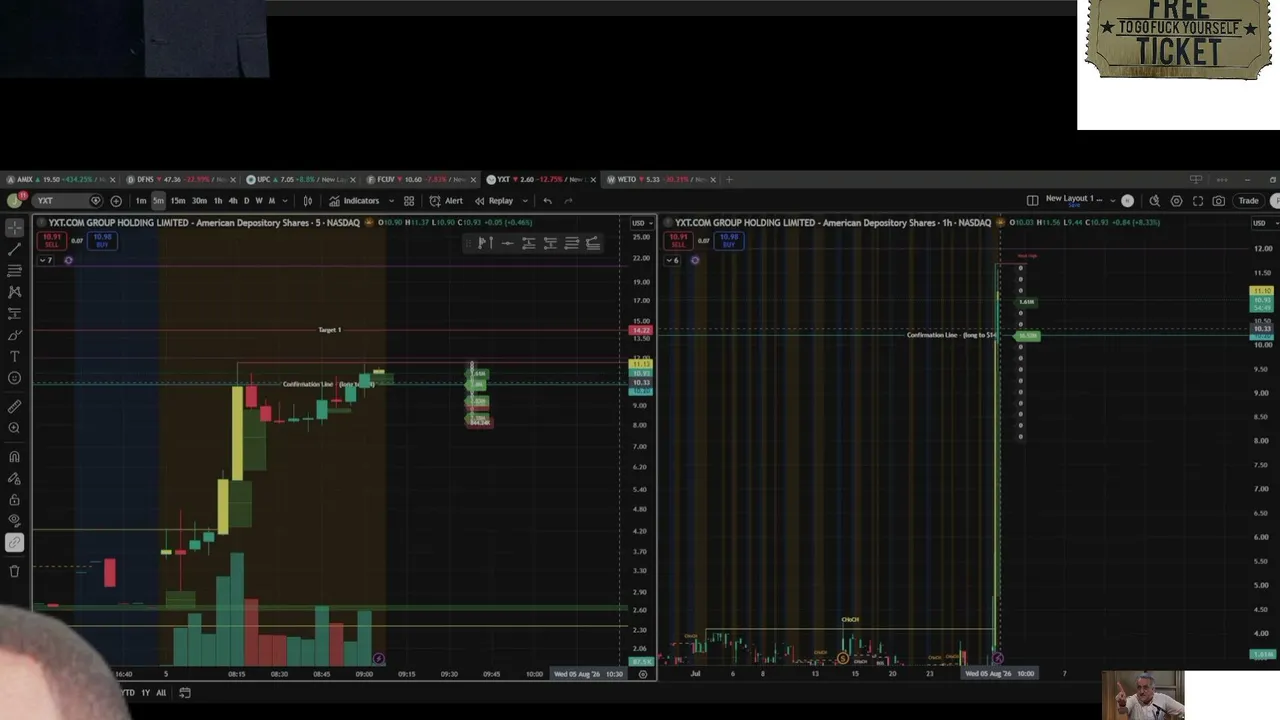Screen dimensions: 1280x720
Task: Toggle drawing sync link tool
Action: 14,543
